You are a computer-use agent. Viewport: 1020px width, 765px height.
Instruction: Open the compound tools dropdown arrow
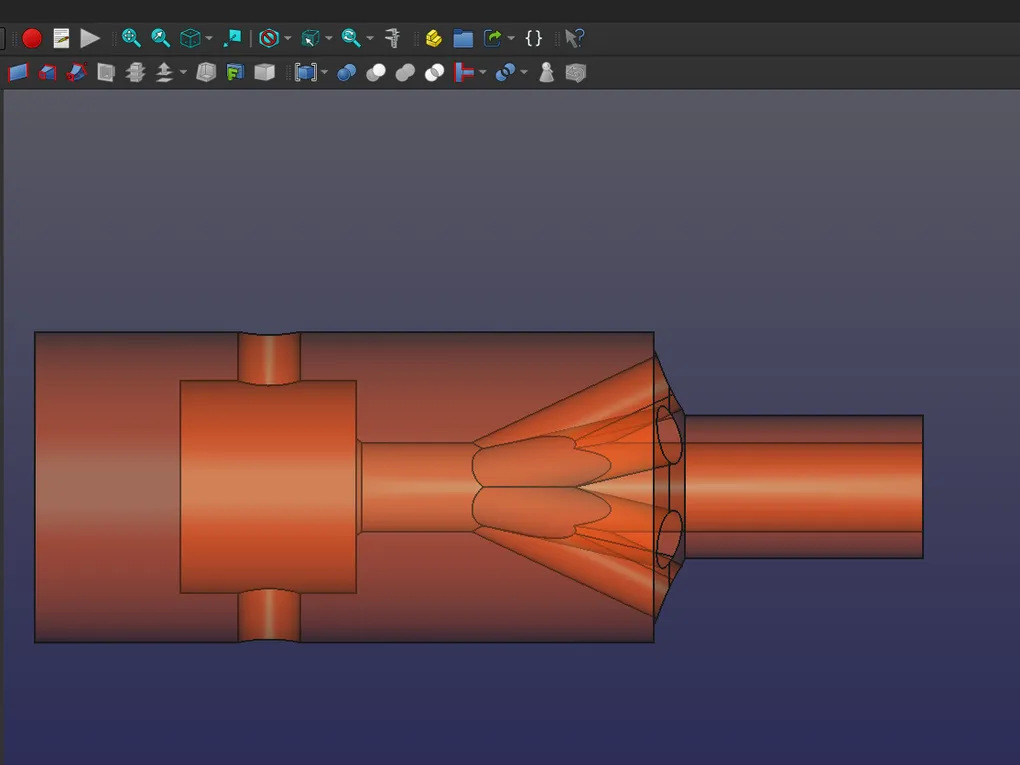[x=324, y=74]
